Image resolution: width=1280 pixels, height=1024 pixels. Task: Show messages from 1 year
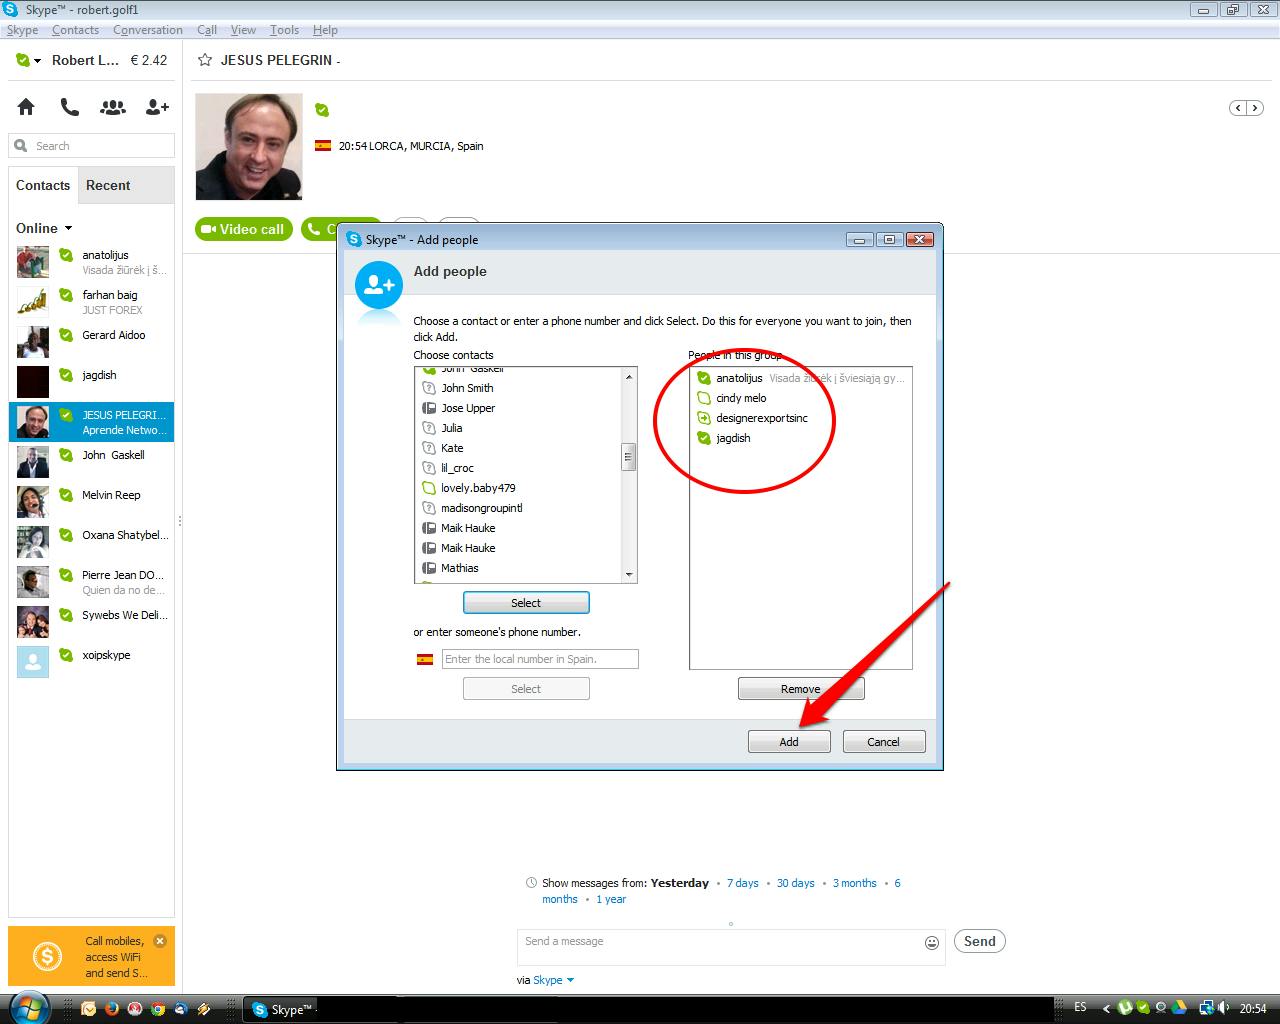(611, 899)
